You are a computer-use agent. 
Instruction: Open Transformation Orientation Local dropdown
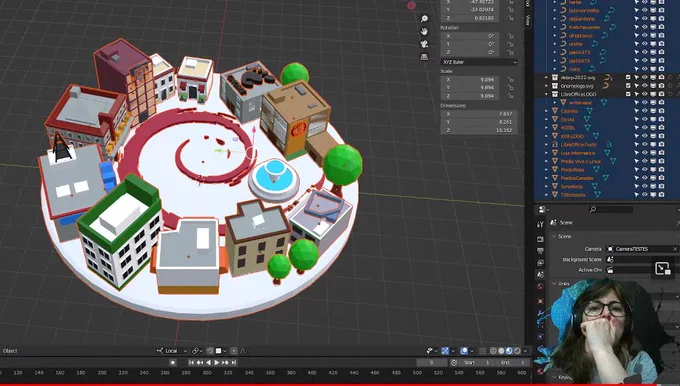click(x=172, y=351)
